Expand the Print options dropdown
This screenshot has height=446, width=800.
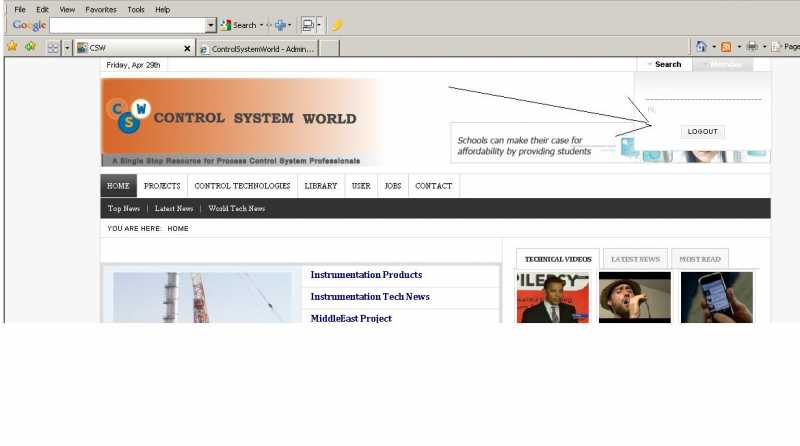coord(764,47)
